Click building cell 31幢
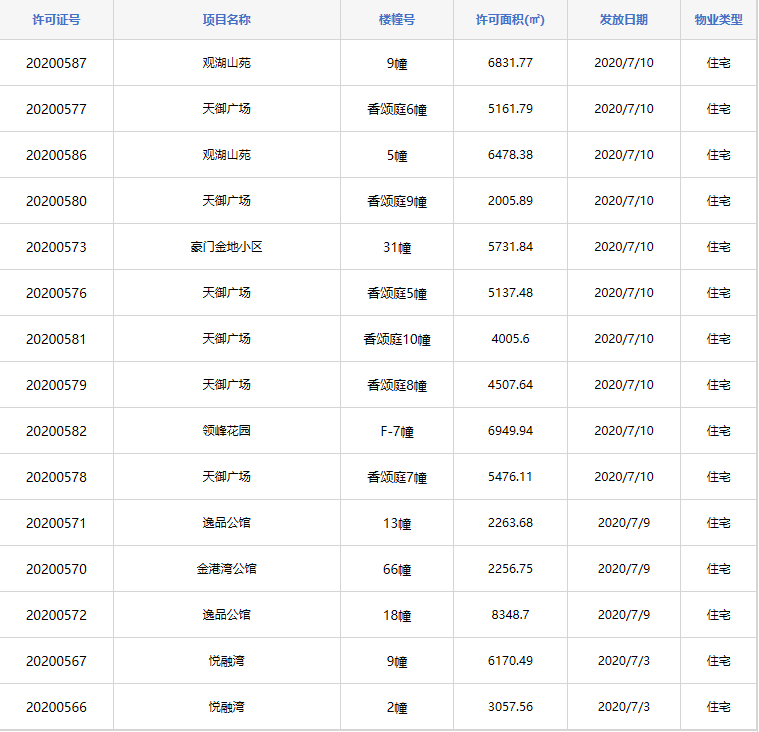Image resolution: width=759 pixels, height=732 pixels. coord(397,247)
